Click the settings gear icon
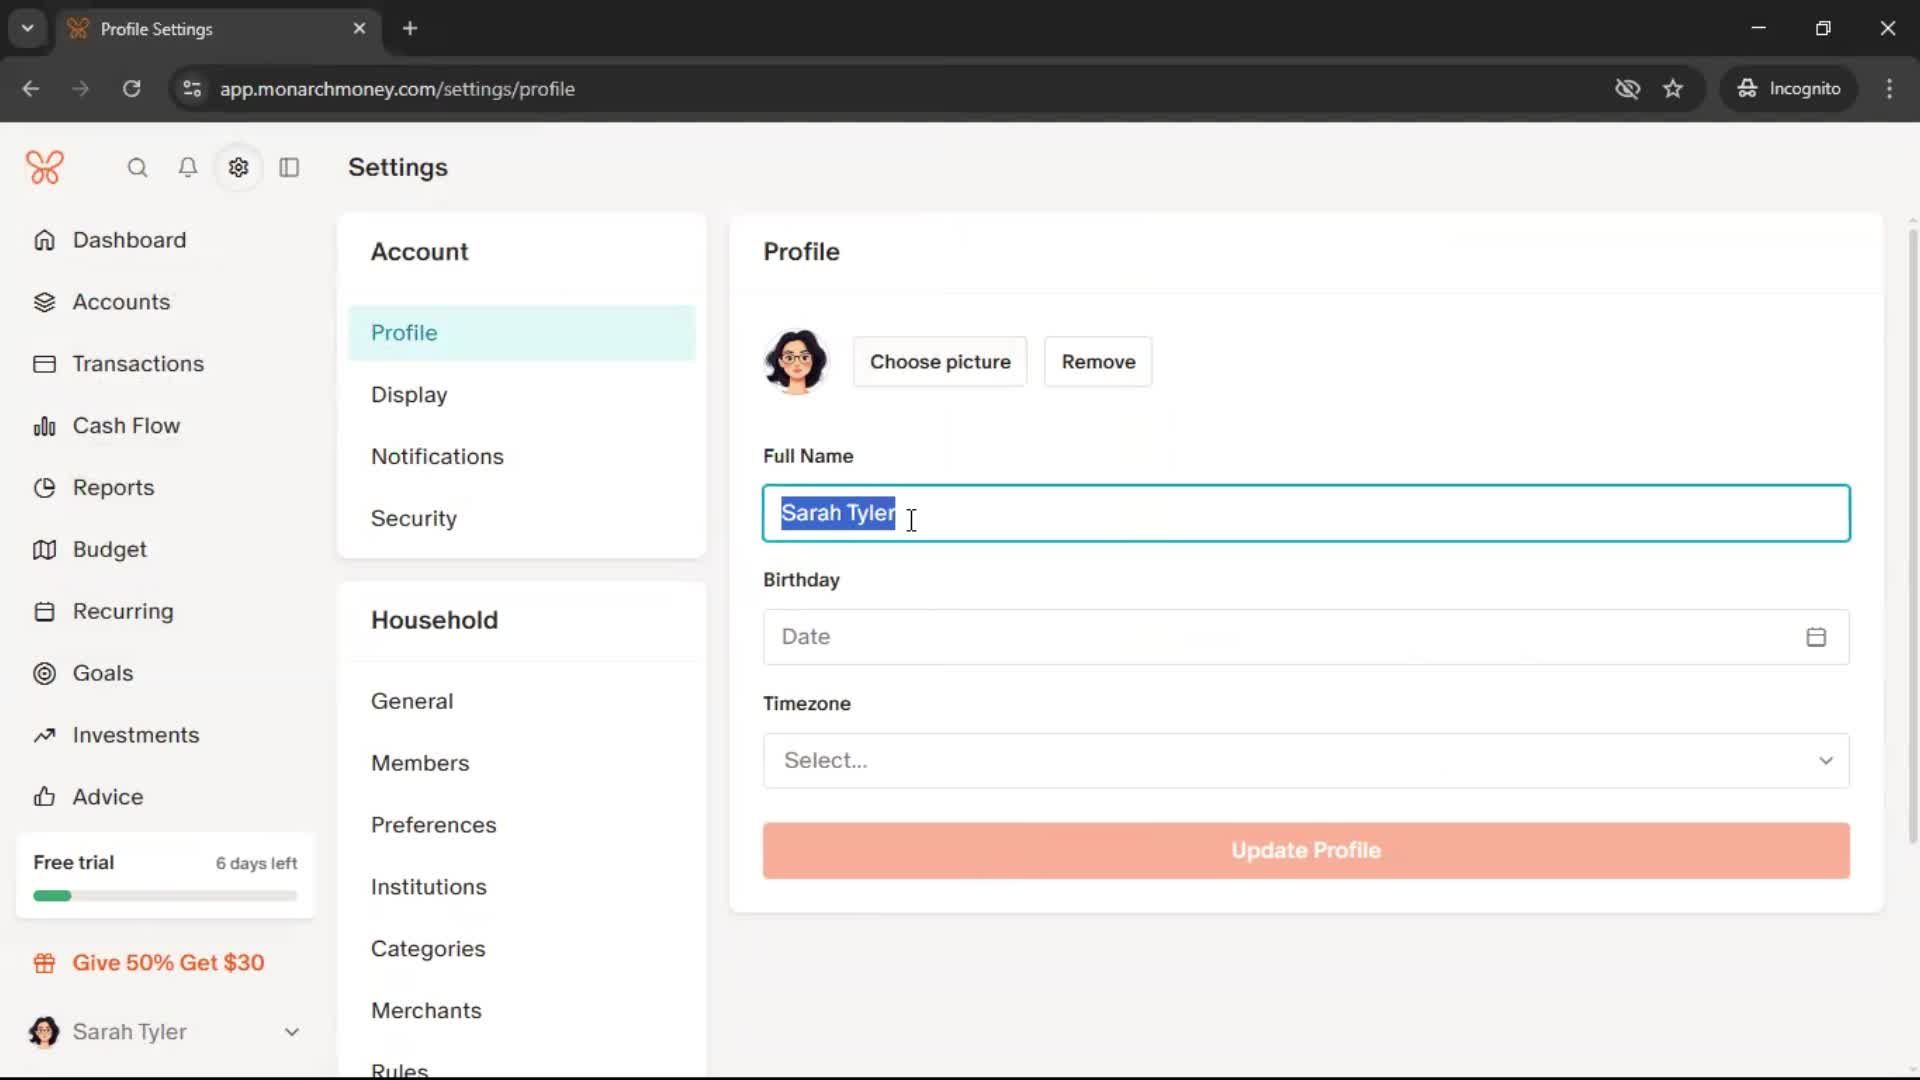Viewport: 1920px width, 1080px height. (x=238, y=168)
